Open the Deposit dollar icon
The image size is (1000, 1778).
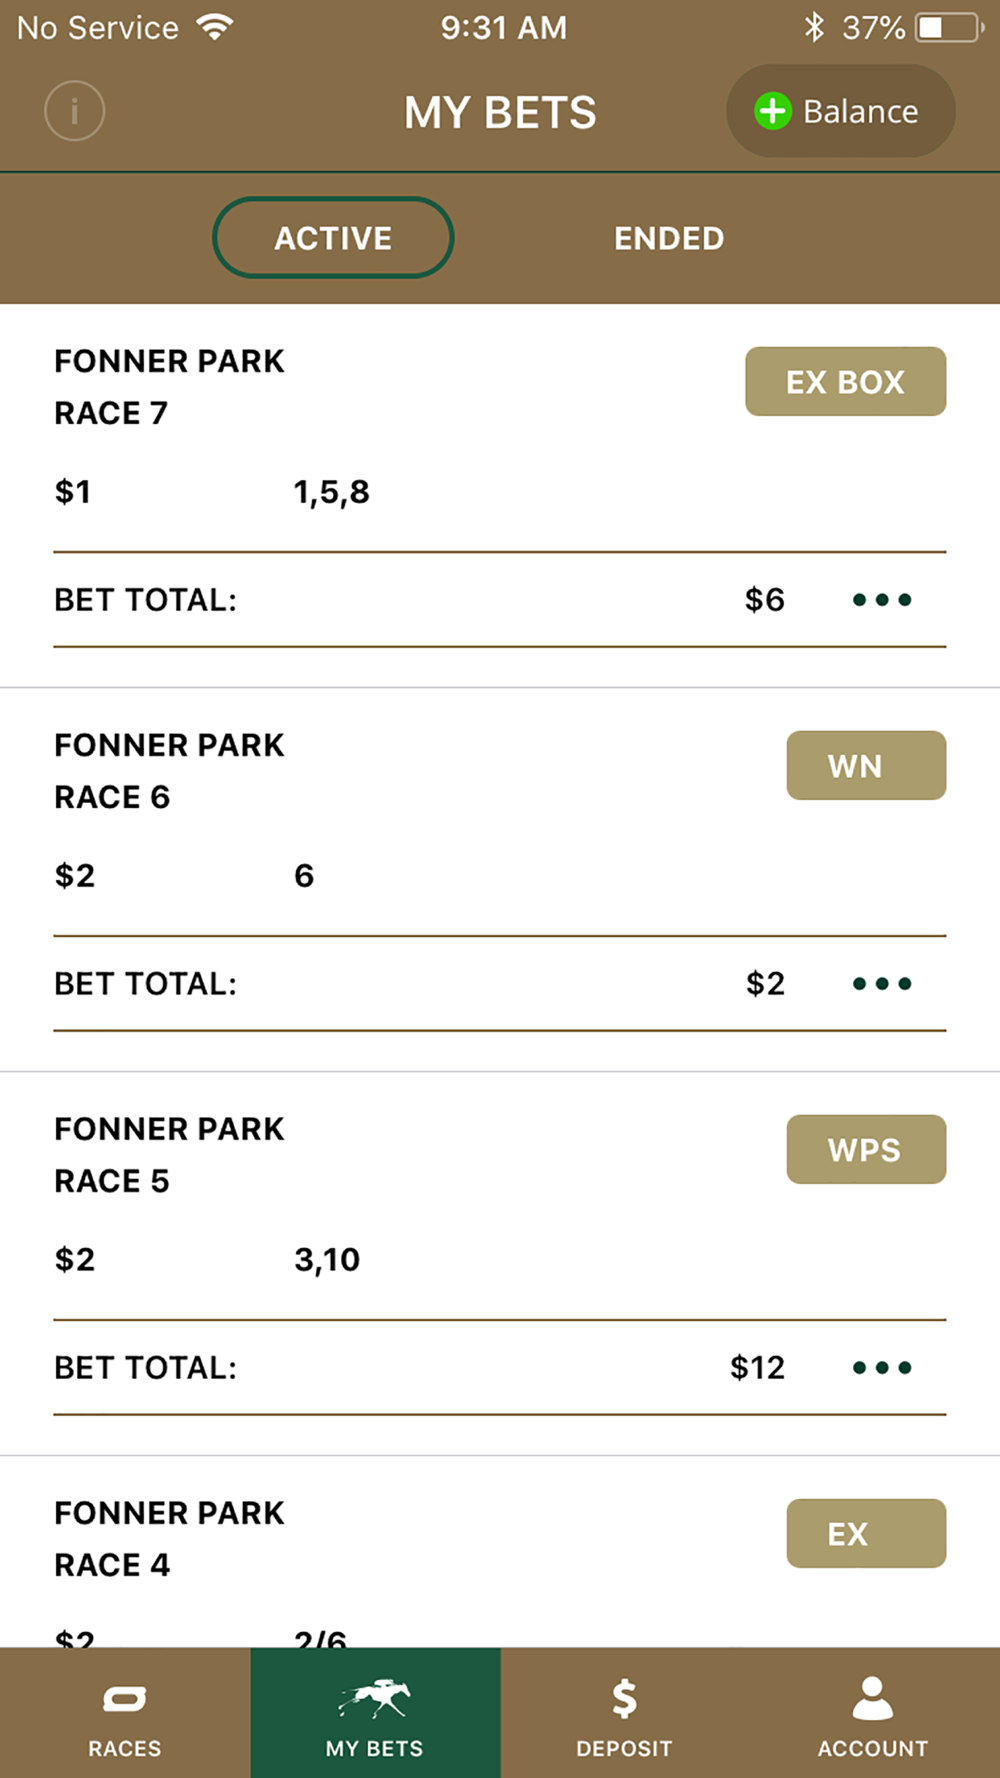(x=624, y=1698)
